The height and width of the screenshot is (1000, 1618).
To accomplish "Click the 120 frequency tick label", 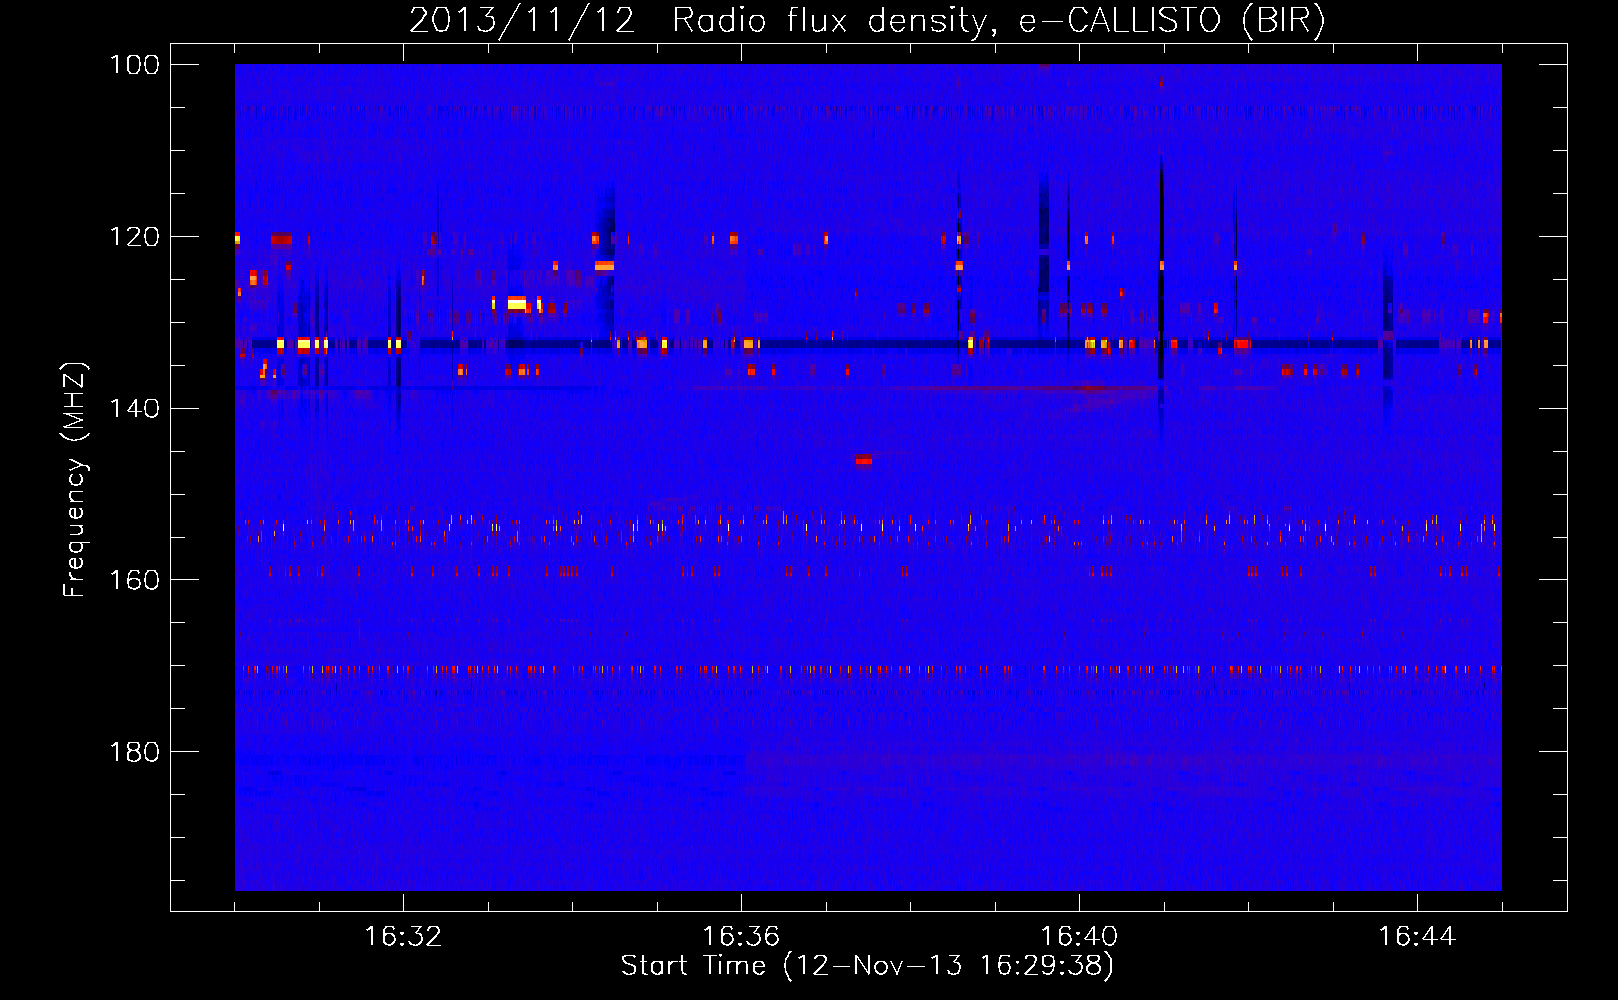I will [135, 237].
